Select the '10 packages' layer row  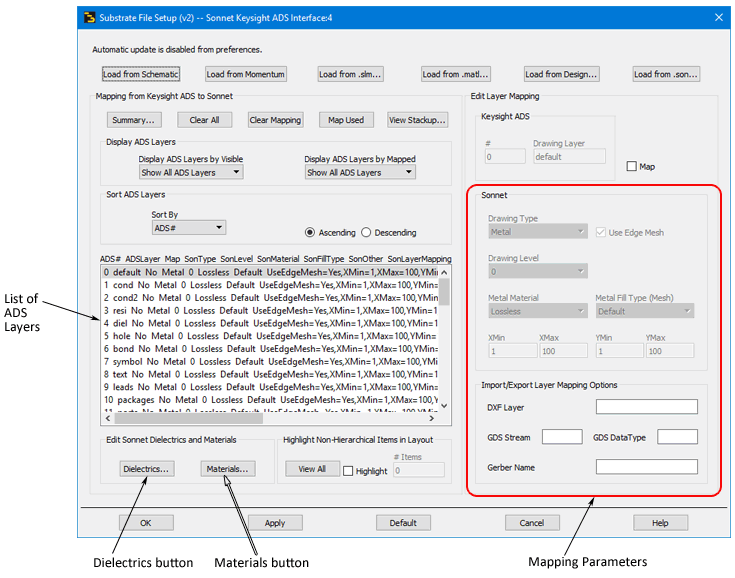click(x=270, y=400)
